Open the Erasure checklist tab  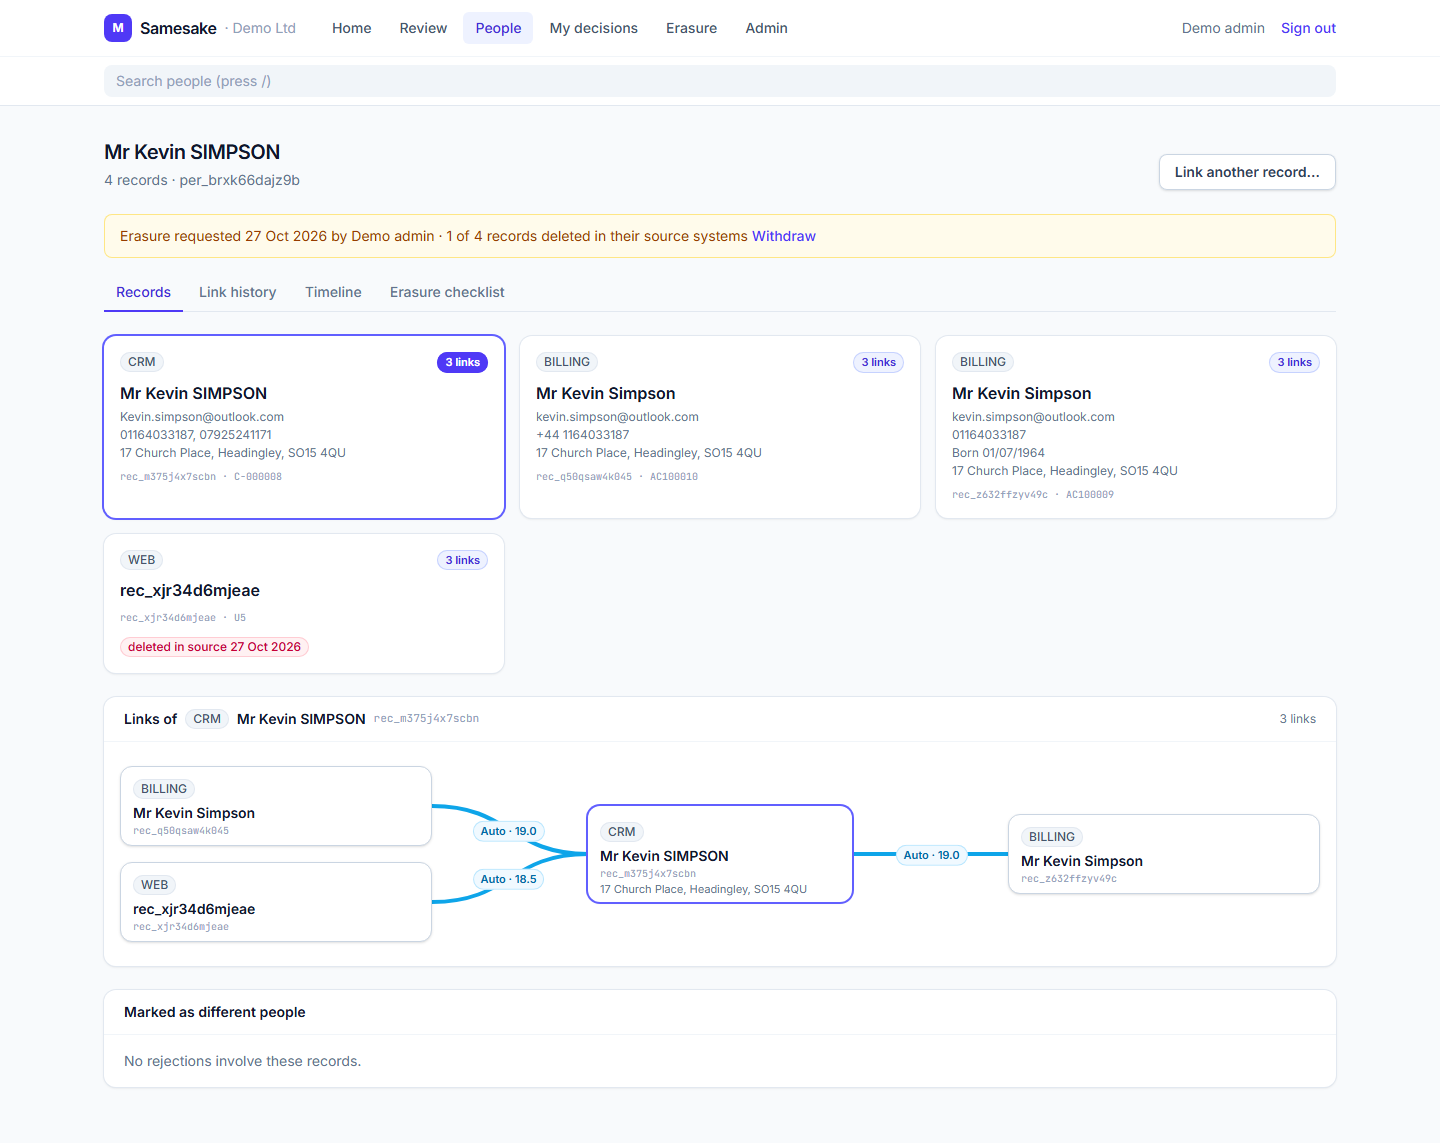point(447,292)
